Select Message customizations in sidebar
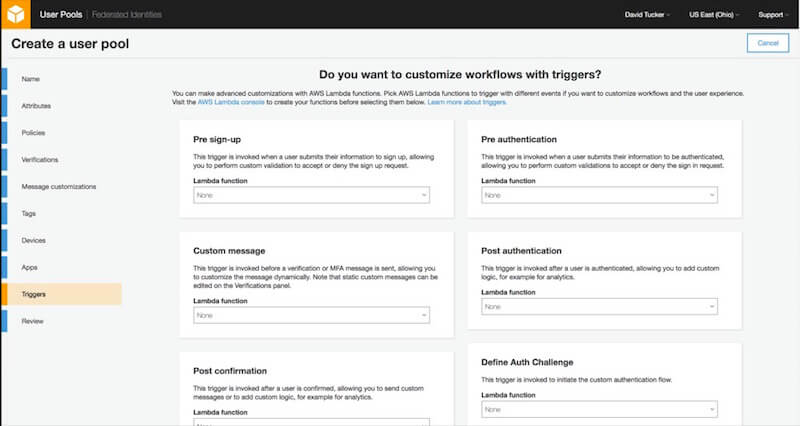 pyautogui.click(x=59, y=186)
